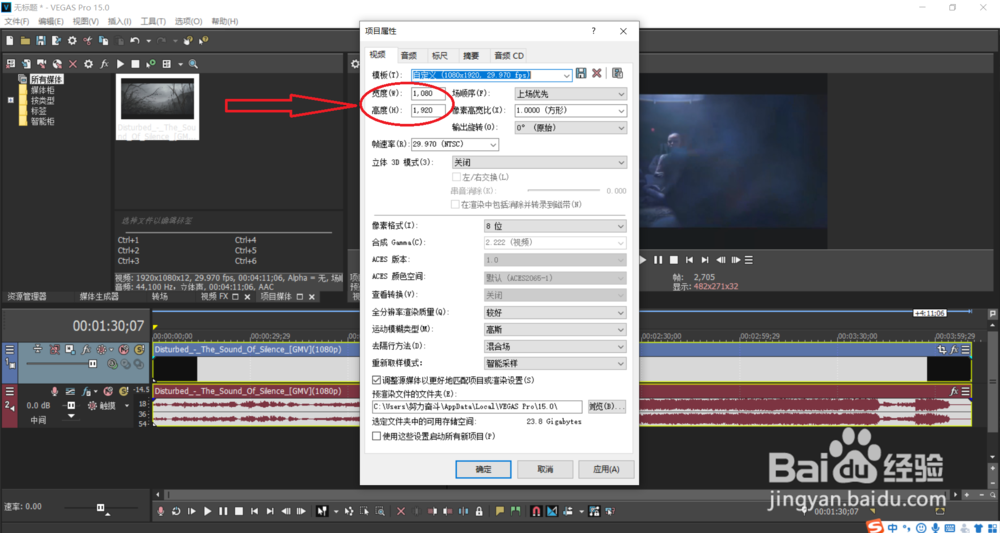Open the 资源管理器 panel tab
The image size is (1000, 533).
(x=26, y=296)
